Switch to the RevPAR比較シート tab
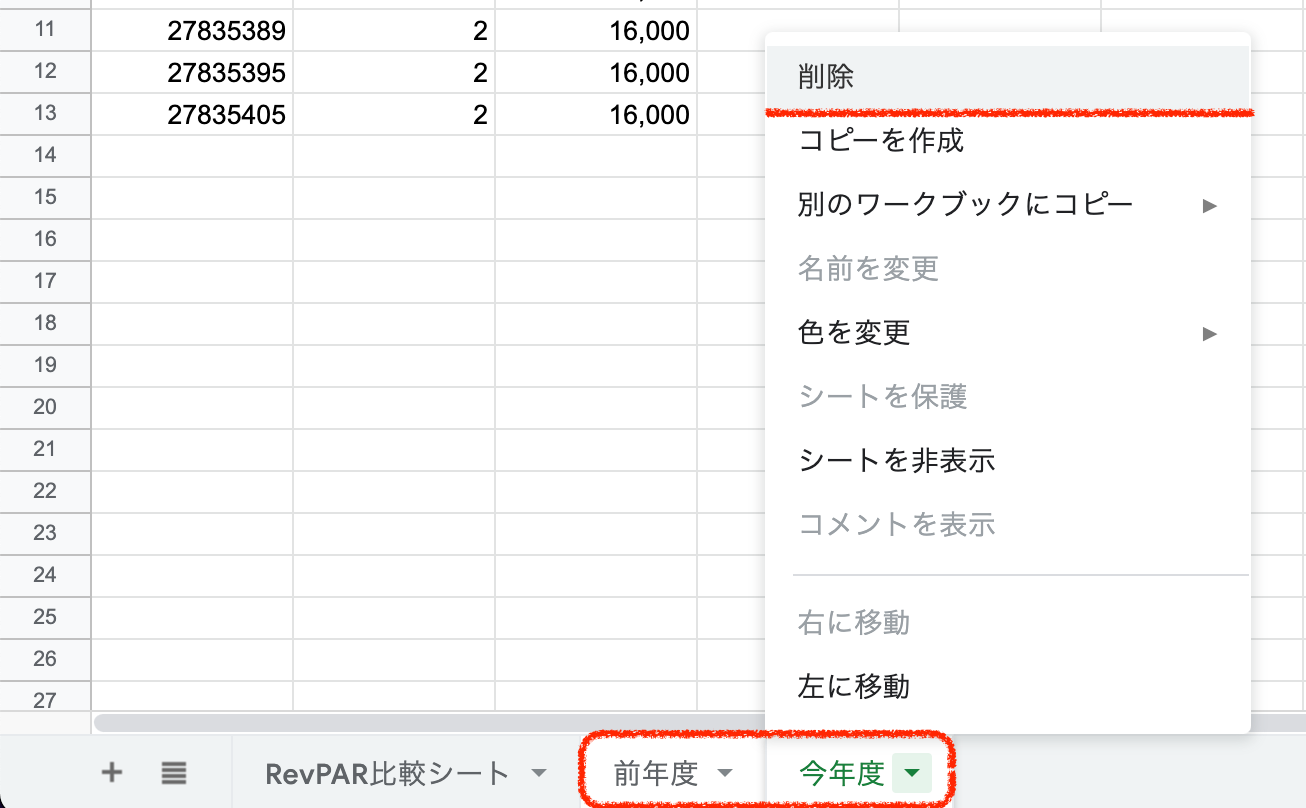The height and width of the screenshot is (808, 1306). tap(387, 773)
